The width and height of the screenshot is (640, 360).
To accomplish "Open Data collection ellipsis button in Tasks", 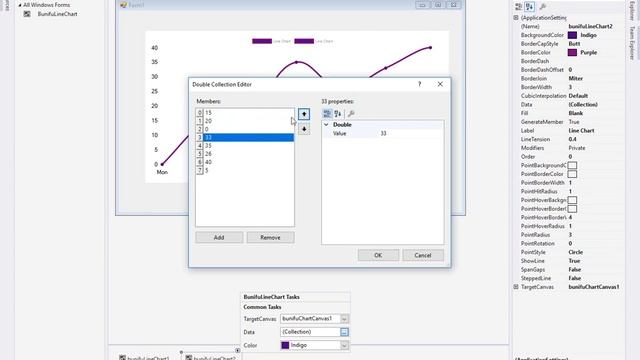I will click(344, 332).
